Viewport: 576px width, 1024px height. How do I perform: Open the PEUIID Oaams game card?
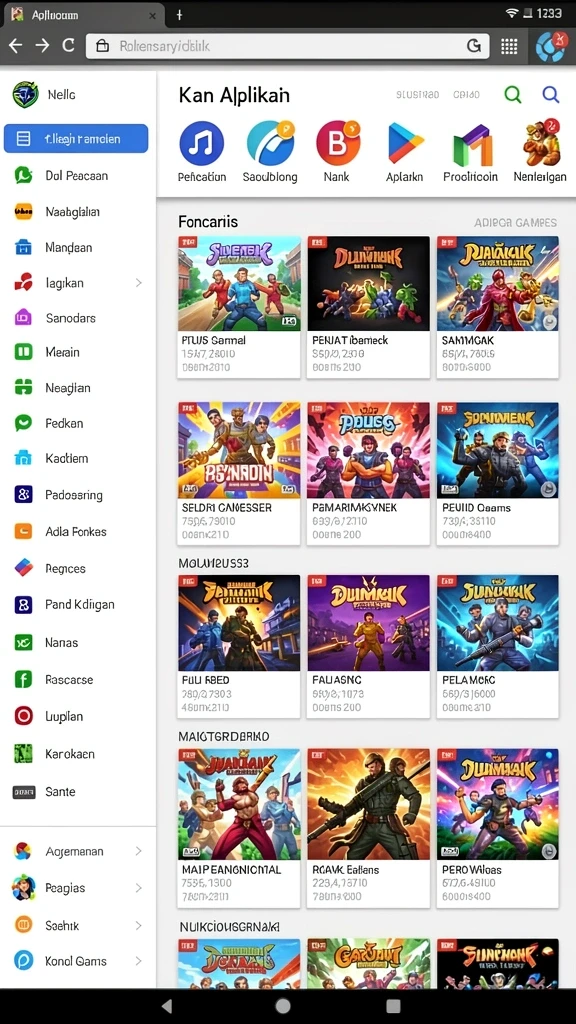click(498, 474)
